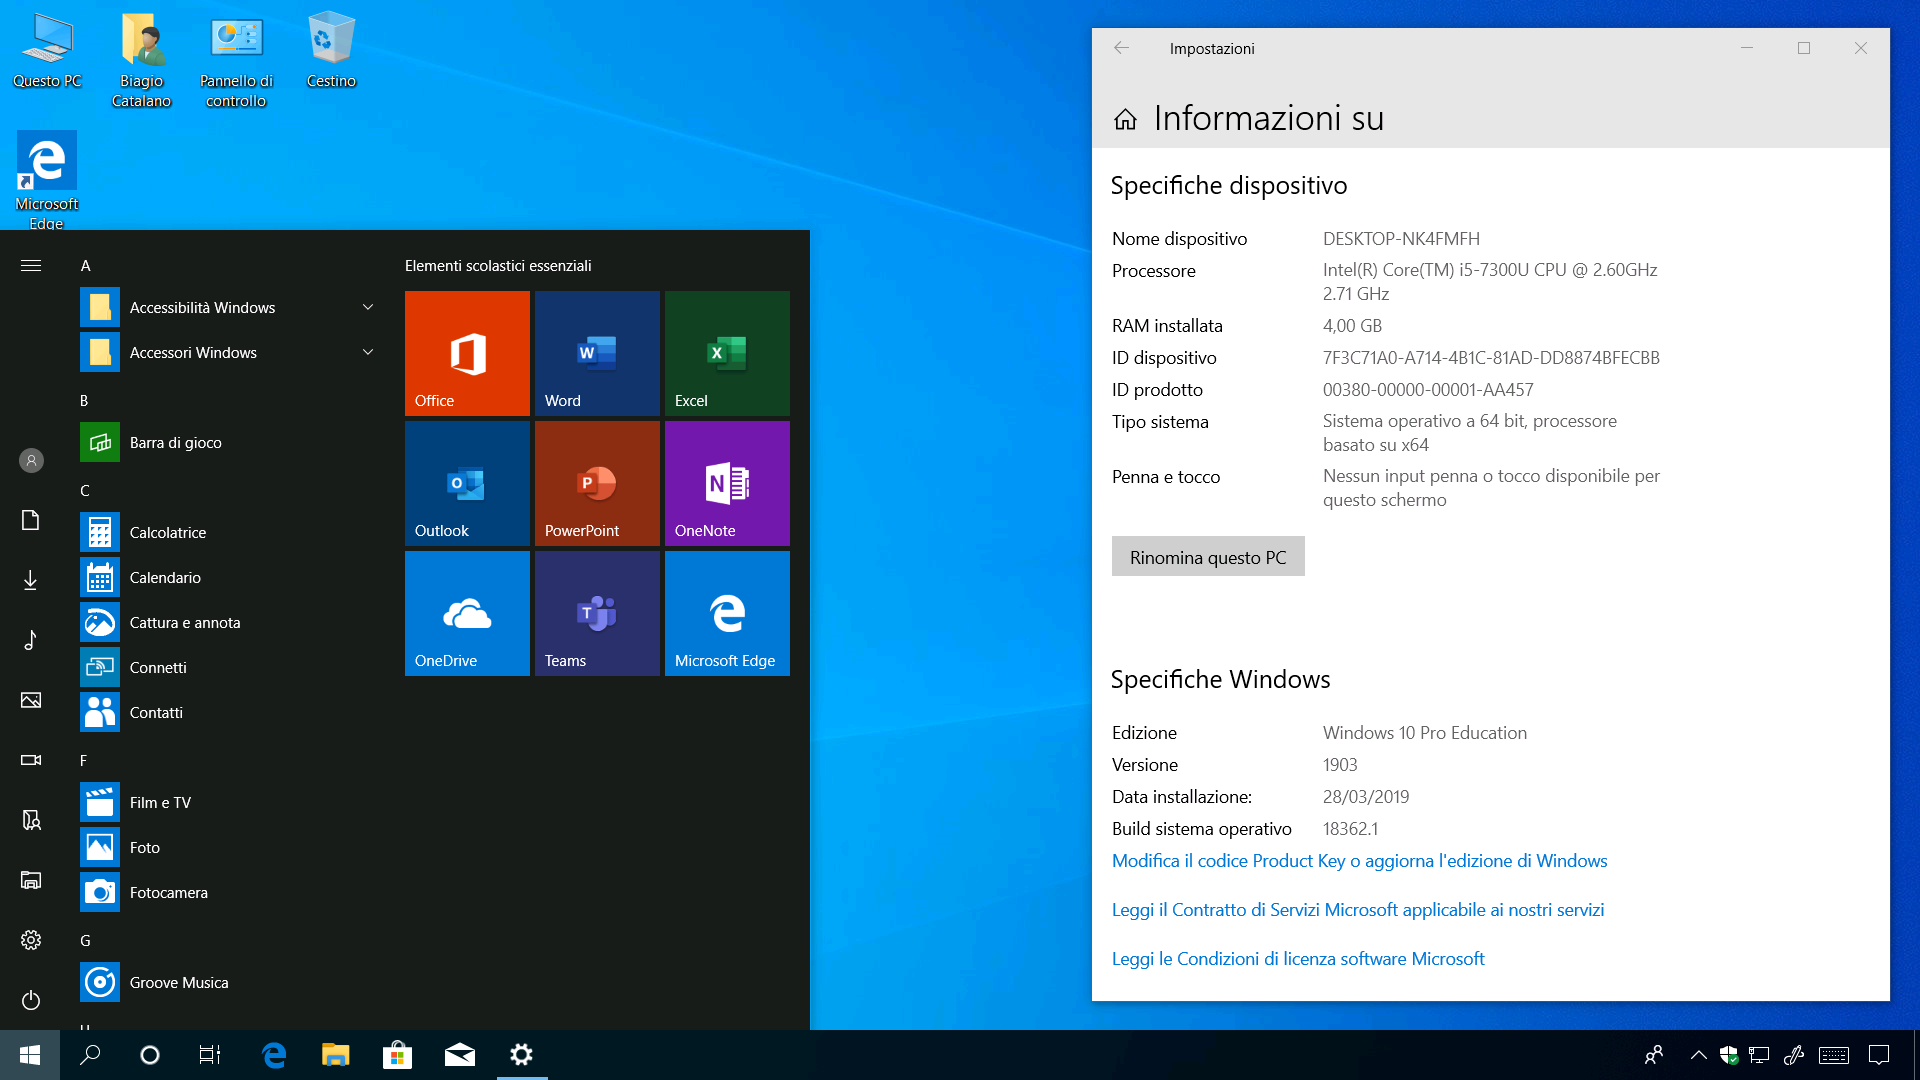Image resolution: width=1920 pixels, height=1080 pixels.
Task: Open Videos icon in Start sidebar
Action: click(31, 760)
